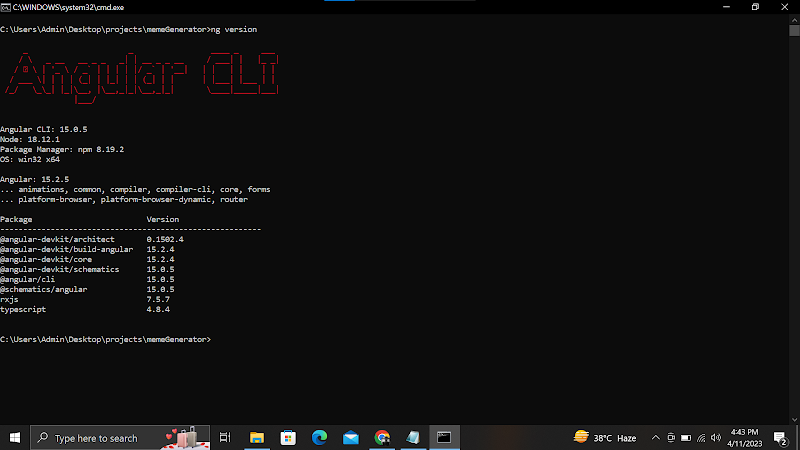Image resolution: width=800 pixels, height=450 pixels.
Task: Click the scrollbar up arrow
Action: tap(794, 20)
